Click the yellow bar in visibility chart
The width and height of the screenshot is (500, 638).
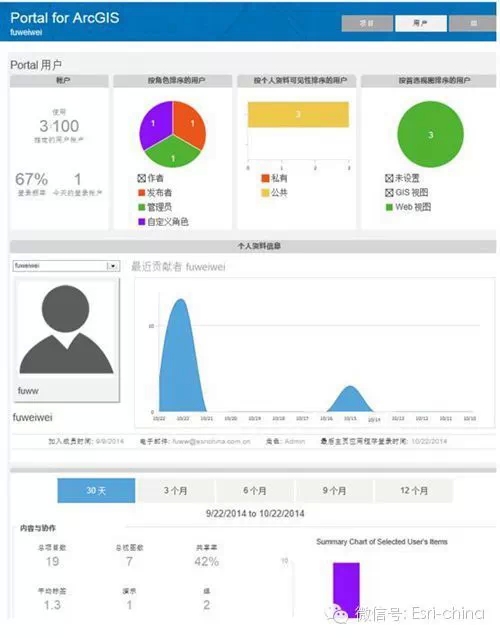298,114
